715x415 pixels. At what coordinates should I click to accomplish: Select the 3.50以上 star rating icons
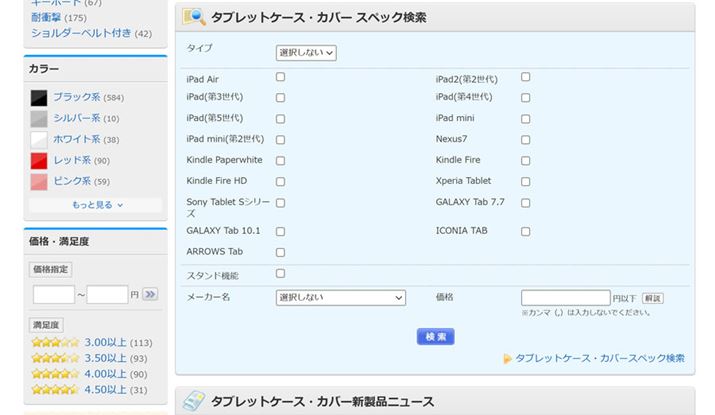click(x=55, y=358)
